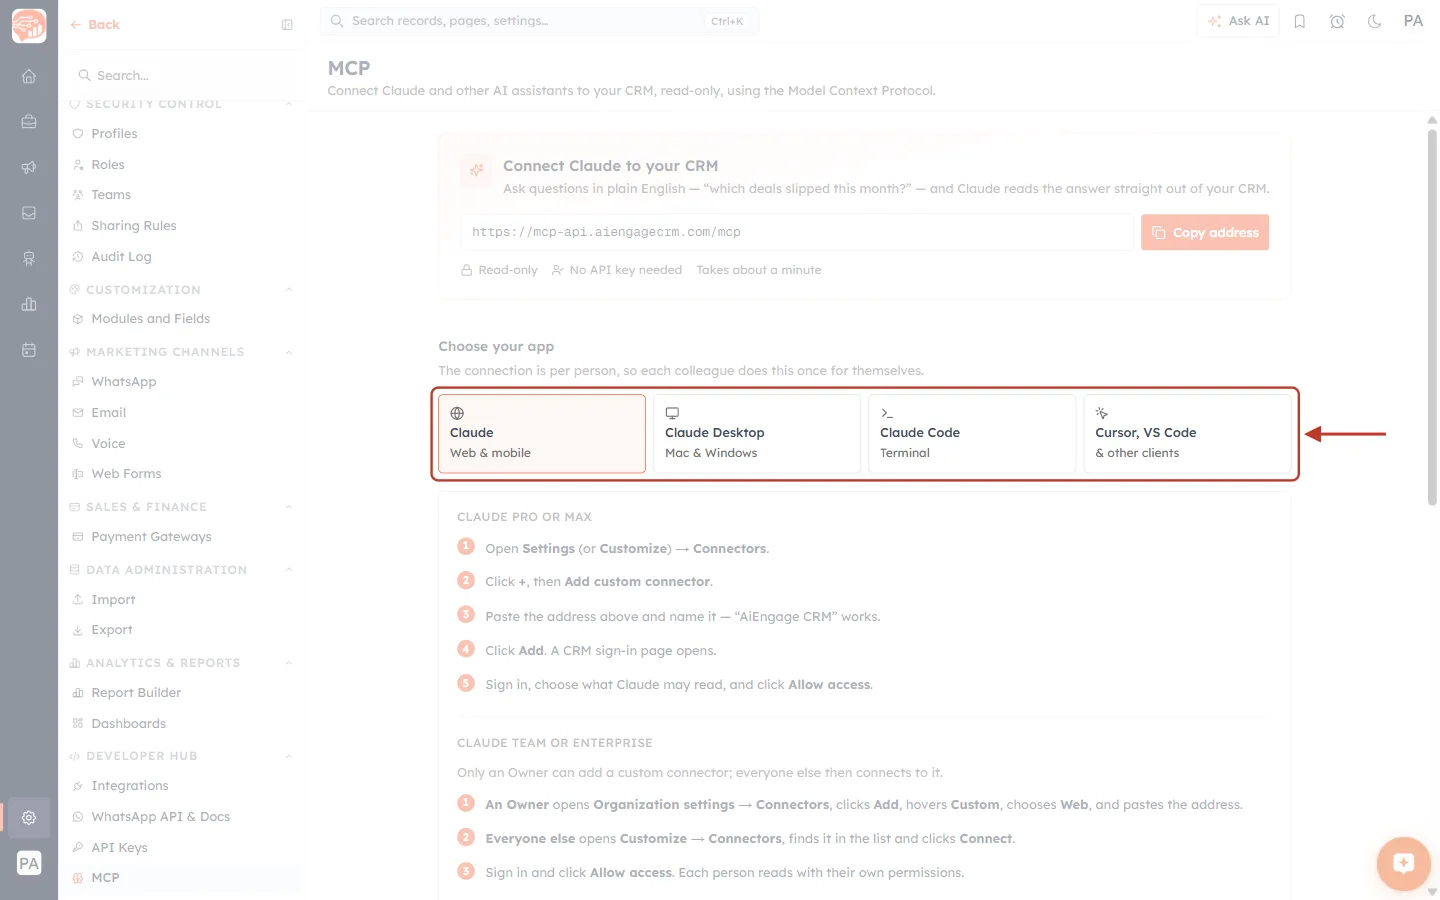Viewport: 1440px width, 900px height.
Task: Open the settings gear in the left rail
Action: (29, 817)
